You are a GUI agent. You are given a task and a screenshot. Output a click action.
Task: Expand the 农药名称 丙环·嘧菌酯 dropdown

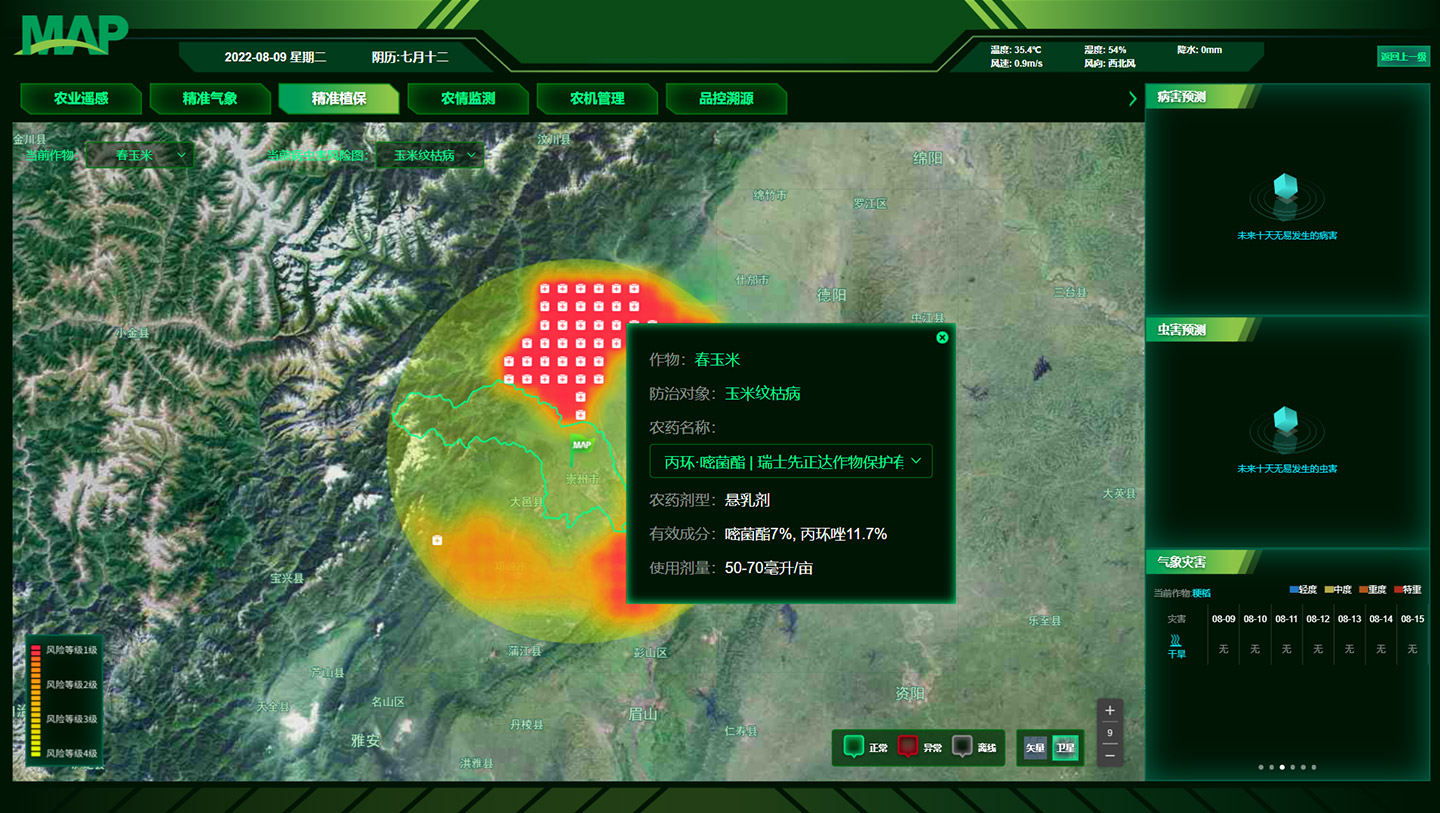(x=791, y=461)
